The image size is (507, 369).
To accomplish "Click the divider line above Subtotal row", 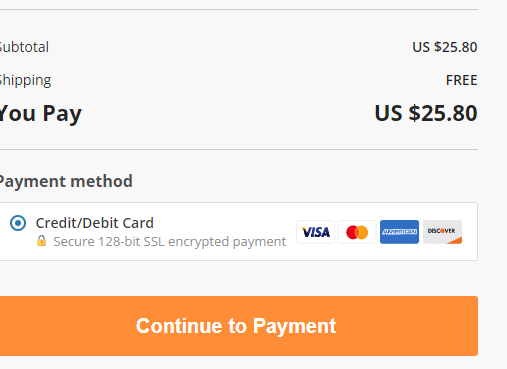I will tap(239, 10).
